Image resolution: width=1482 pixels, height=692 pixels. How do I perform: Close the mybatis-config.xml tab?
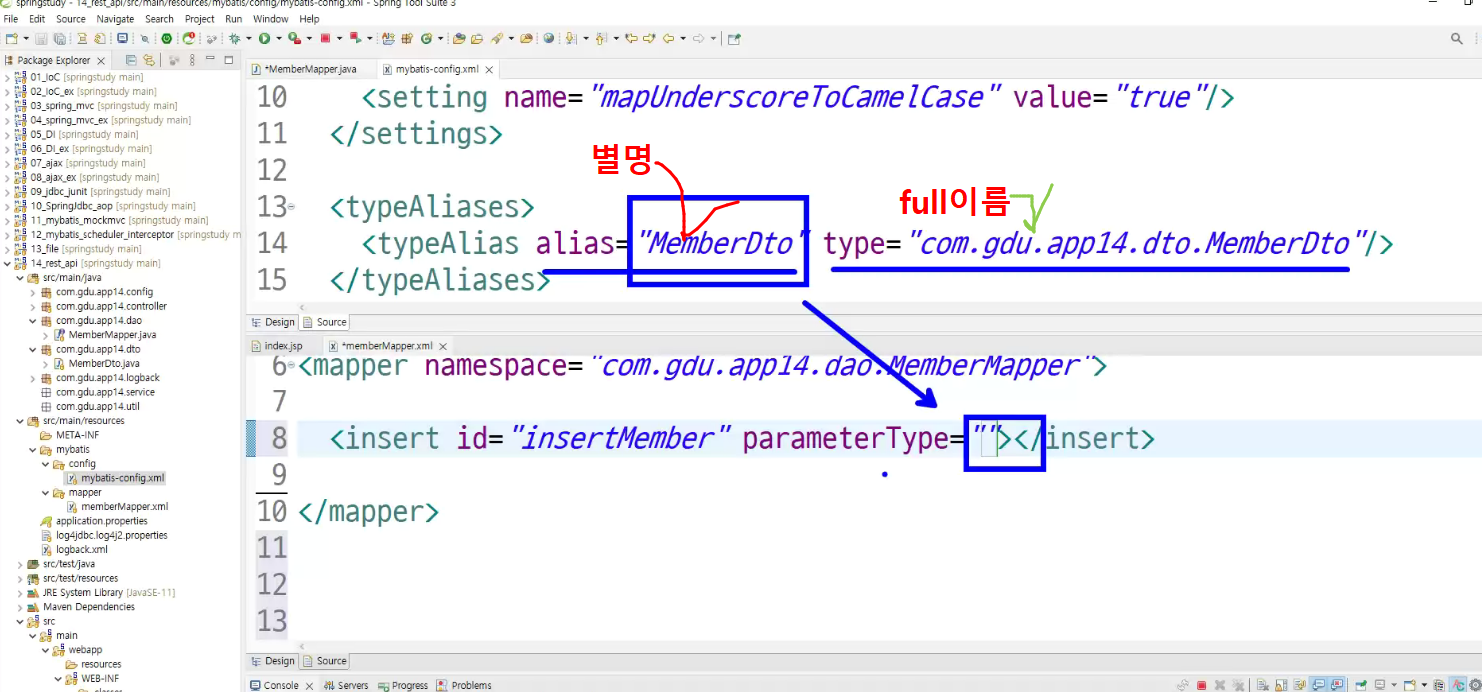click(x=489, y=70)
